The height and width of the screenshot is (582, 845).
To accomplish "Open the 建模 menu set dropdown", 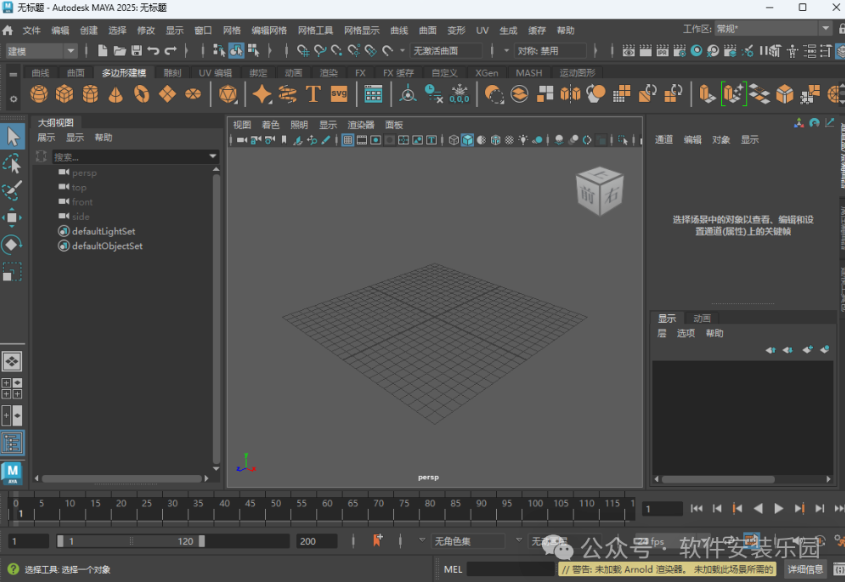I will coord(41,51).
